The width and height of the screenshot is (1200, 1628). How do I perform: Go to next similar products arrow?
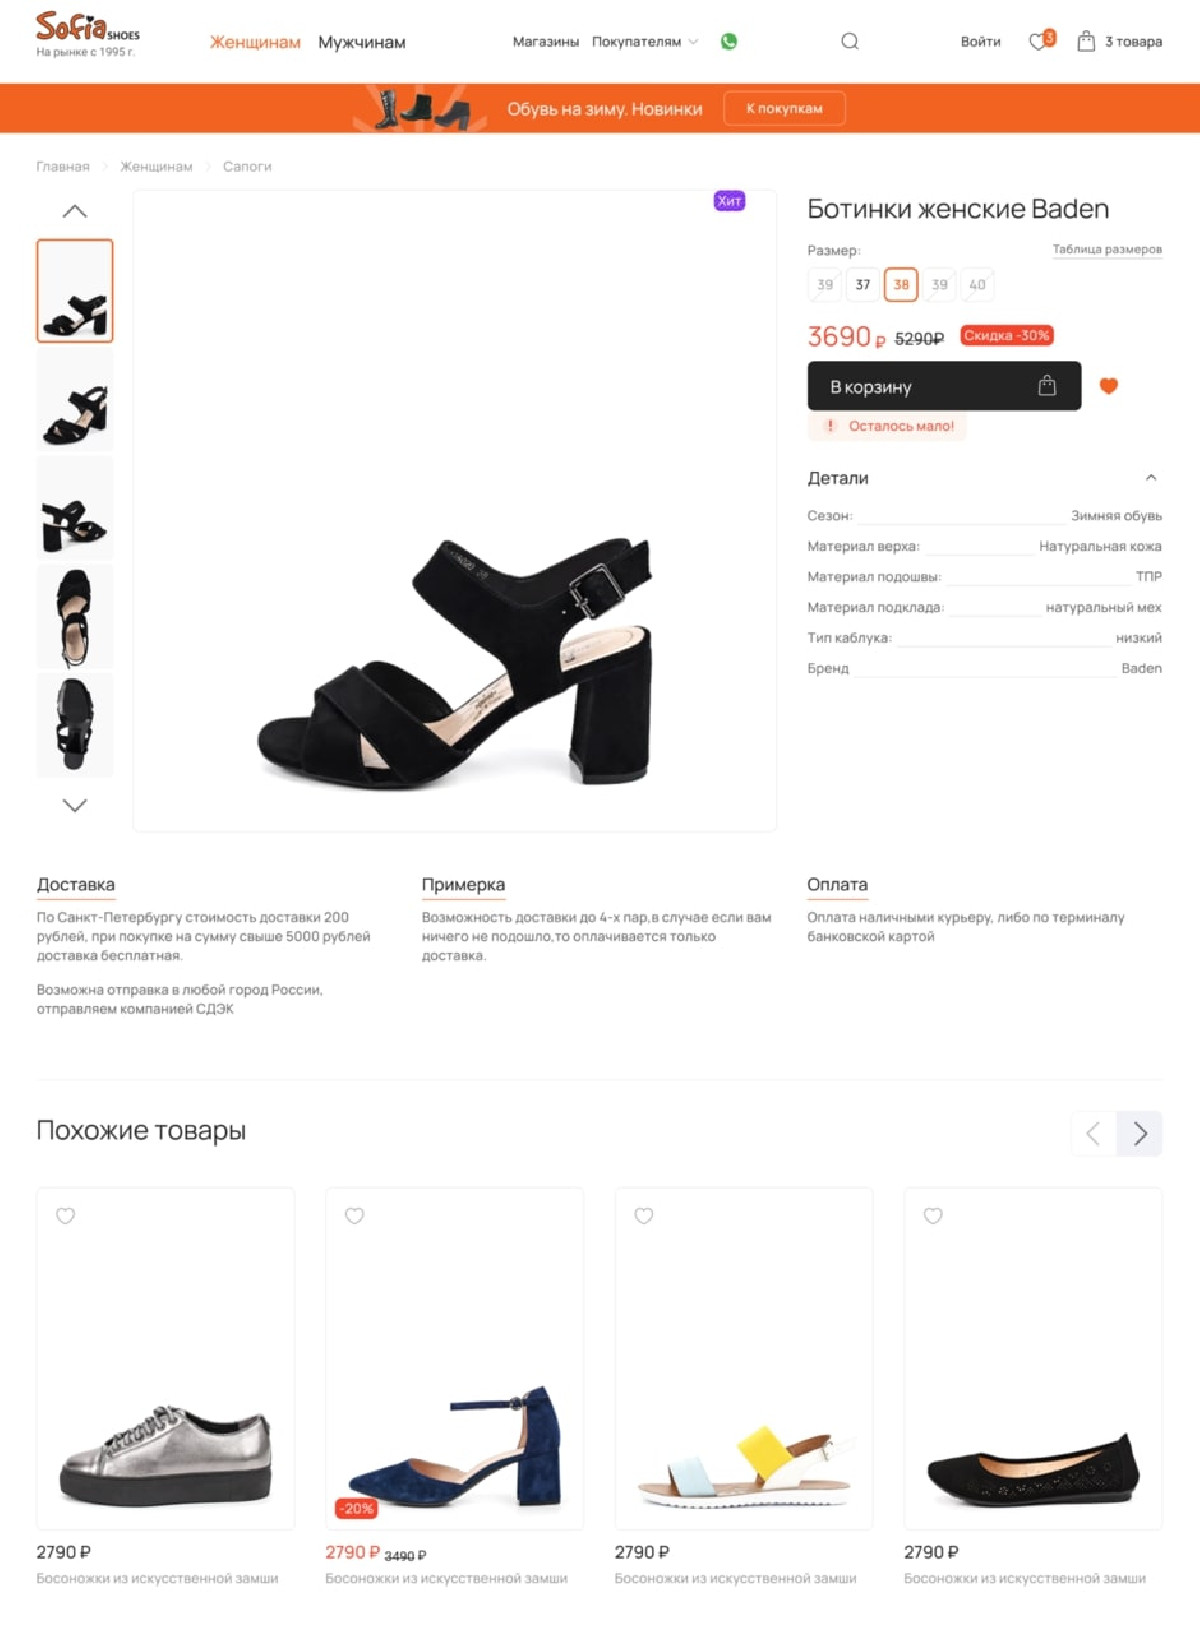pos(1140,1133)
